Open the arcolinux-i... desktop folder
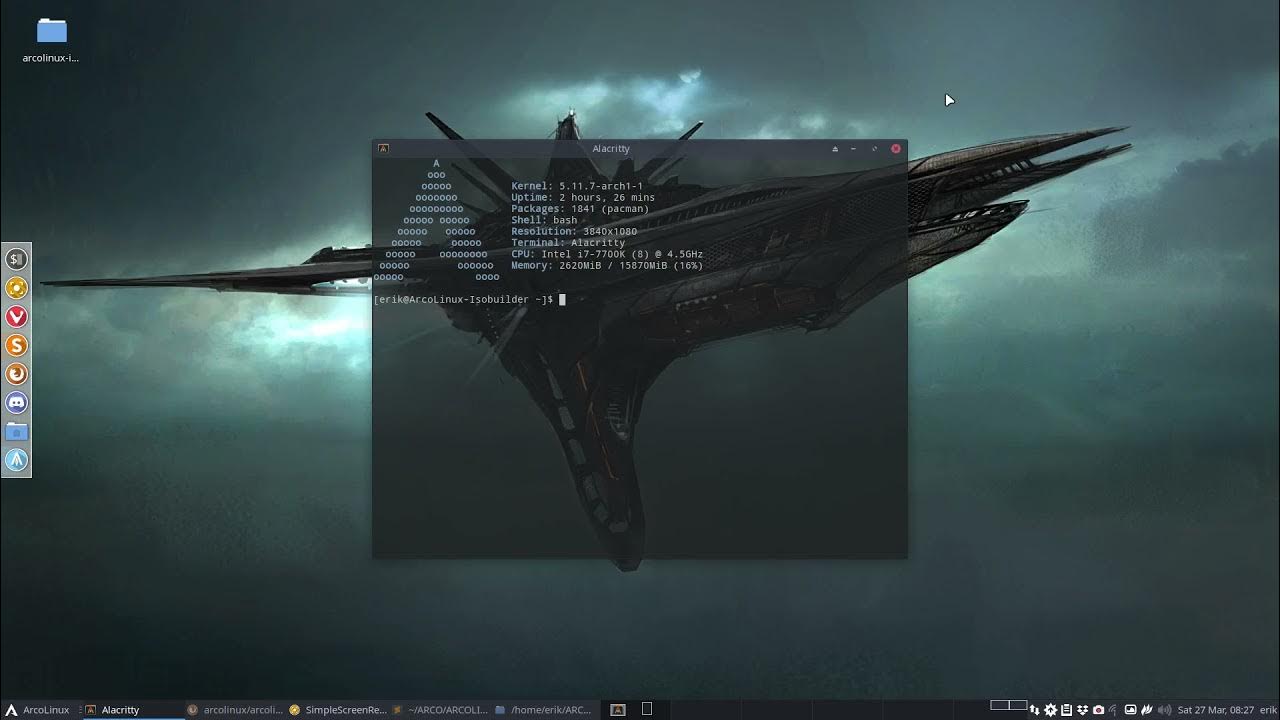This screenshot has height=720, width=1280. click(x=51, y=40)
